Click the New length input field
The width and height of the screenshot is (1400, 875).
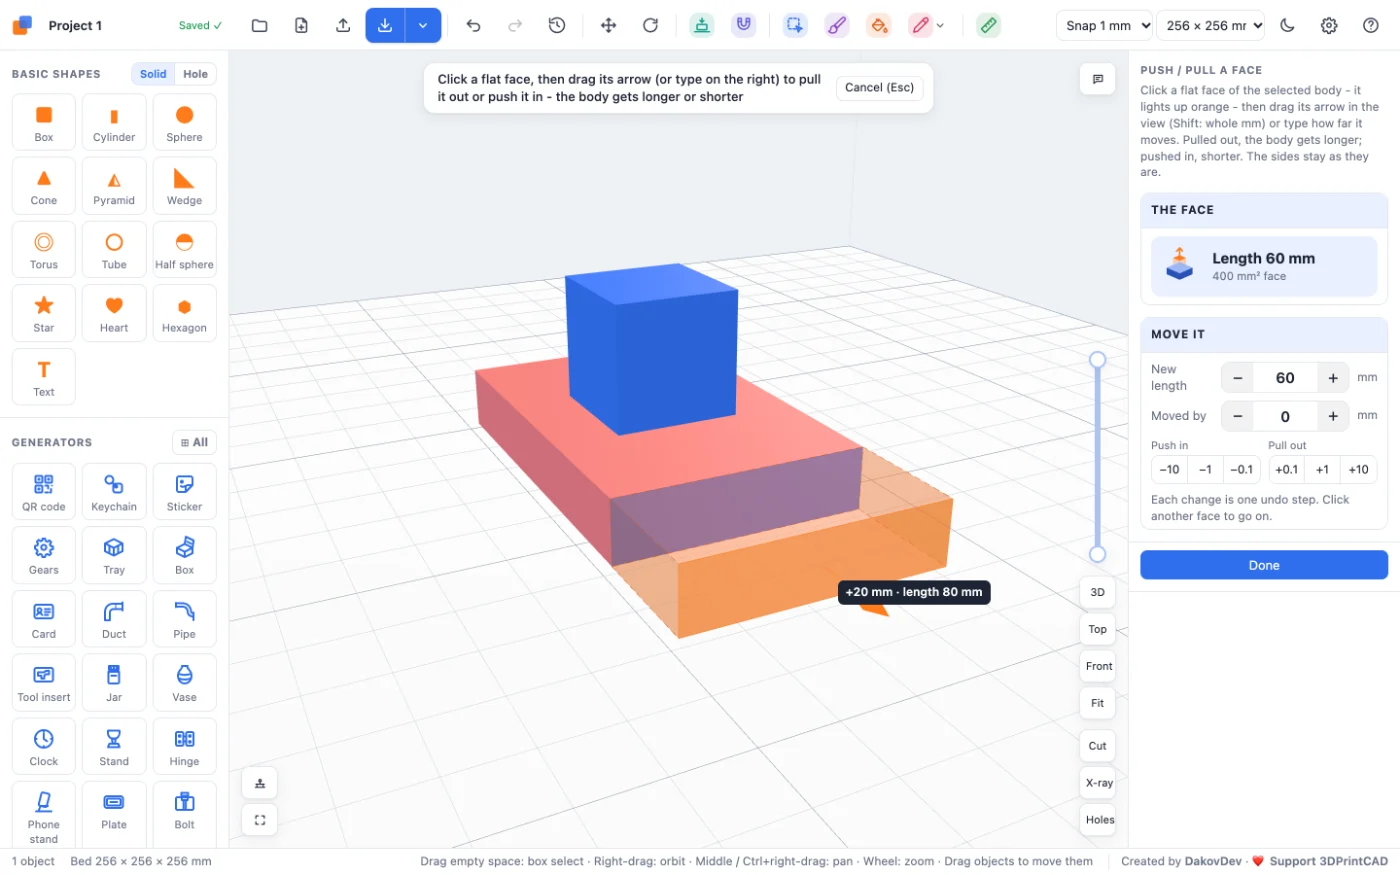point(1285,378)
